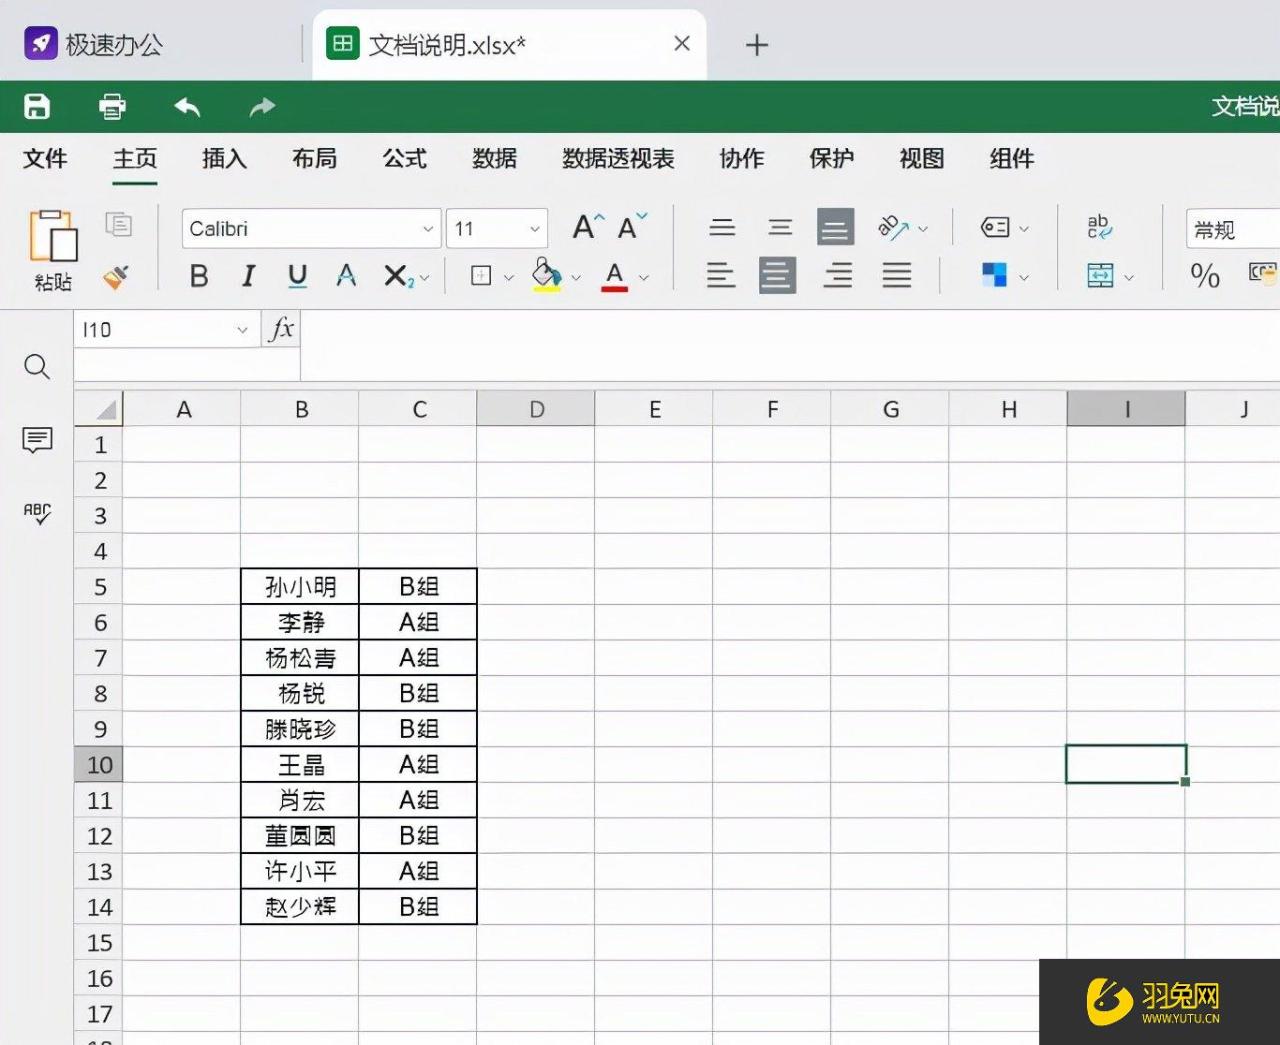Expand the border style dropdown arrow
Screen dimensions: 1280x1045
tap(508, 278)
